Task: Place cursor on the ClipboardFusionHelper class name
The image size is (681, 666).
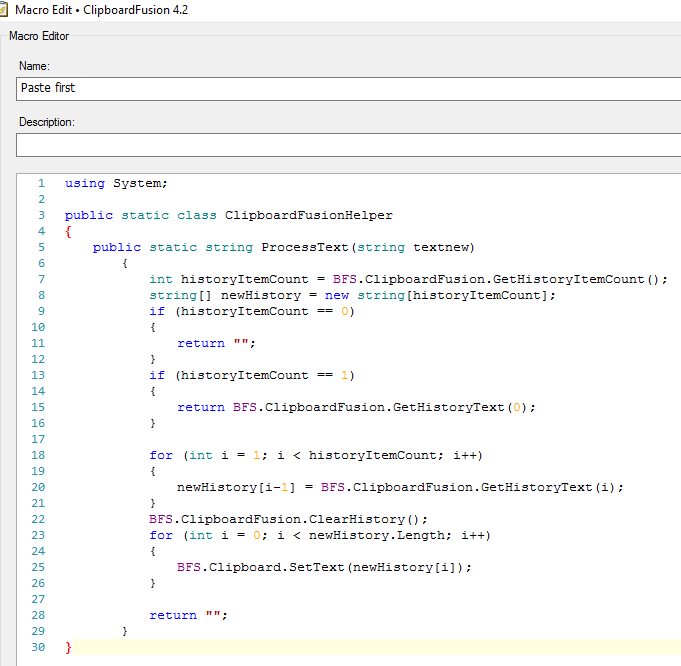Action: 309,215
